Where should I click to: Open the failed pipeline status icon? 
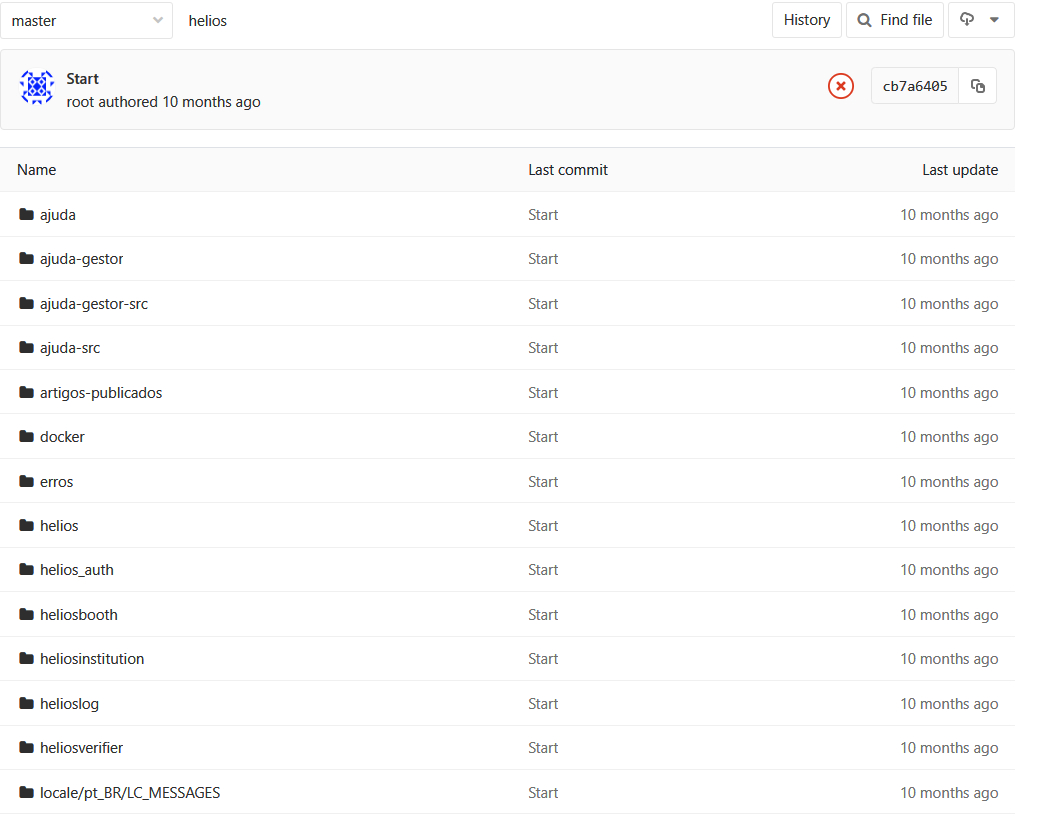click(x=841, y=86)
